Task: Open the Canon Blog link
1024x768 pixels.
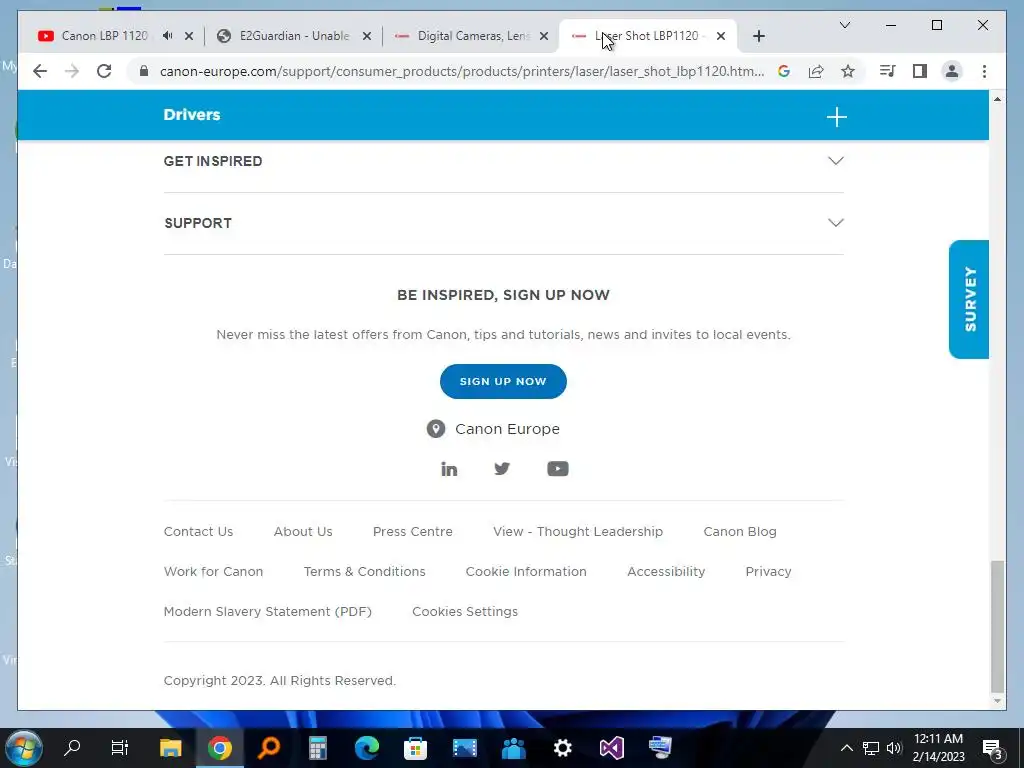Action: 740,532
